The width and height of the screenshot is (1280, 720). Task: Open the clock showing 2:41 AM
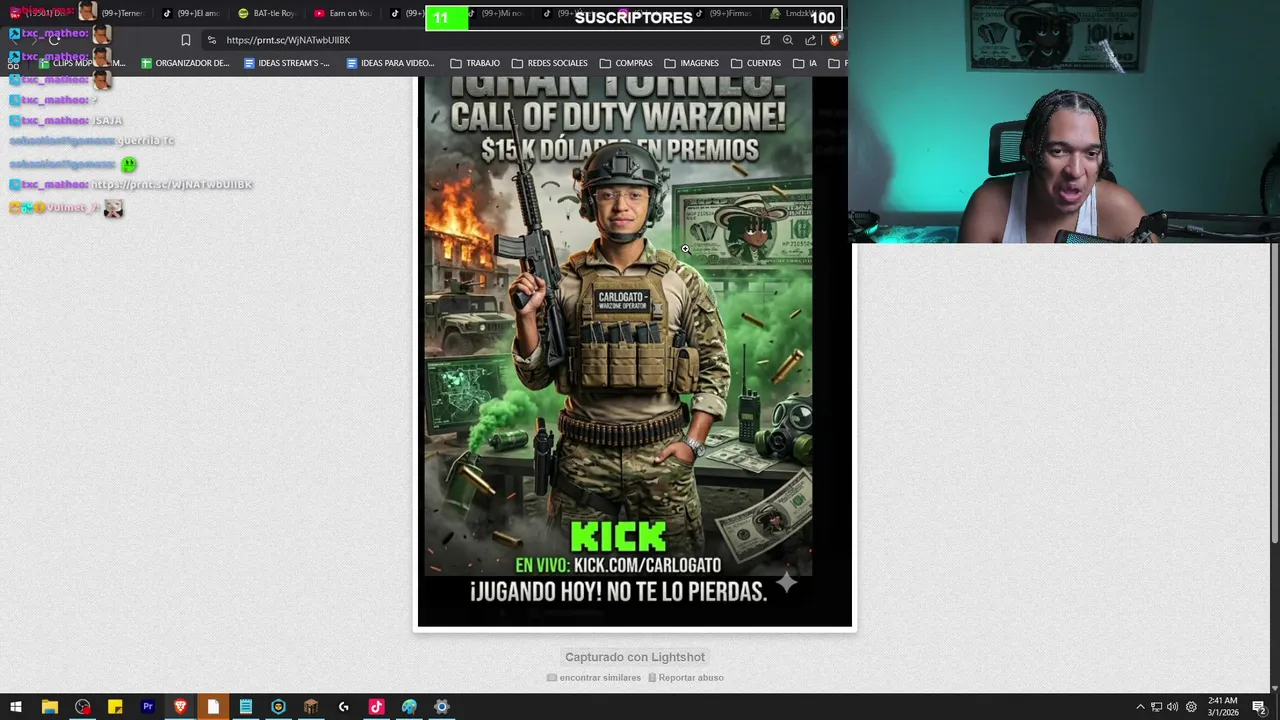coord(1222,707)
